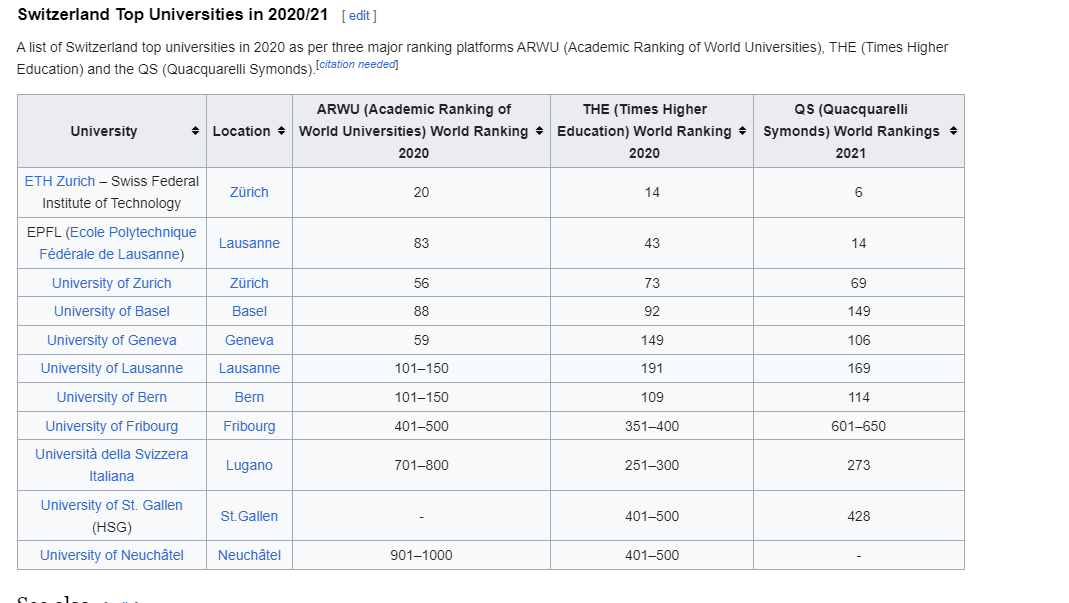Open the University of Basel link

(112, 311)
